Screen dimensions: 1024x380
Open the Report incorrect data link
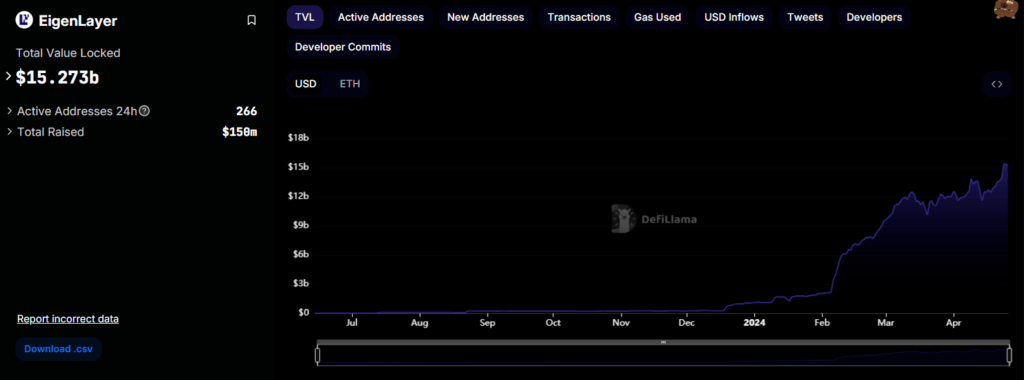(68, 319)
